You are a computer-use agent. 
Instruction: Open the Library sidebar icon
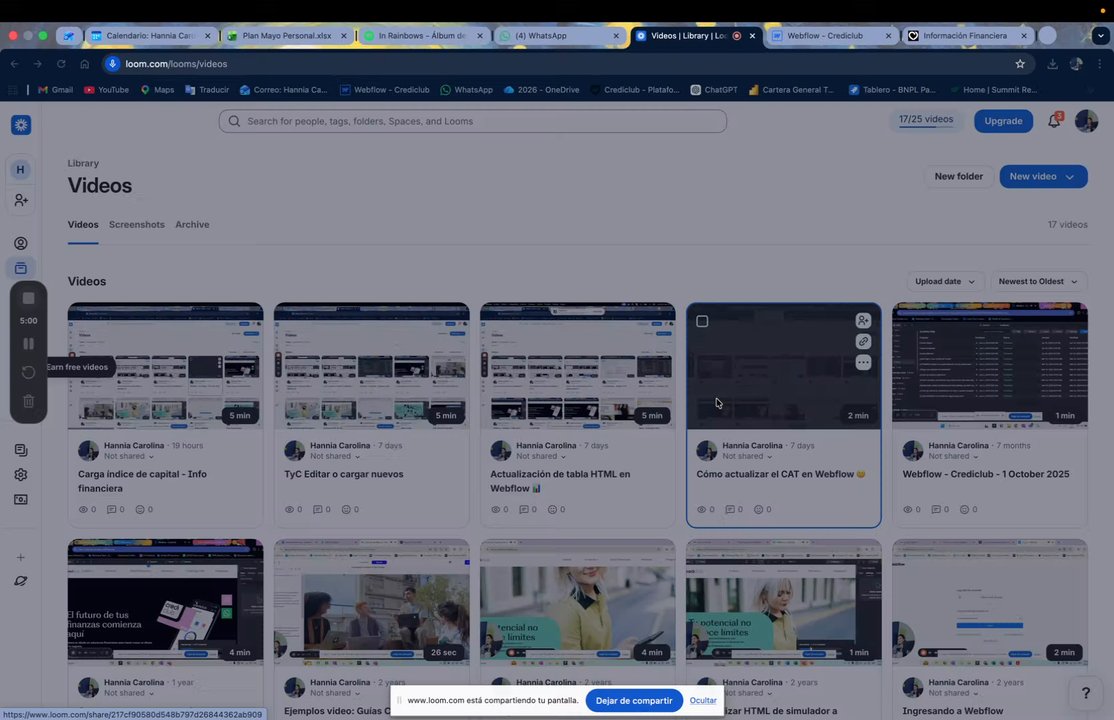point(21,268)
